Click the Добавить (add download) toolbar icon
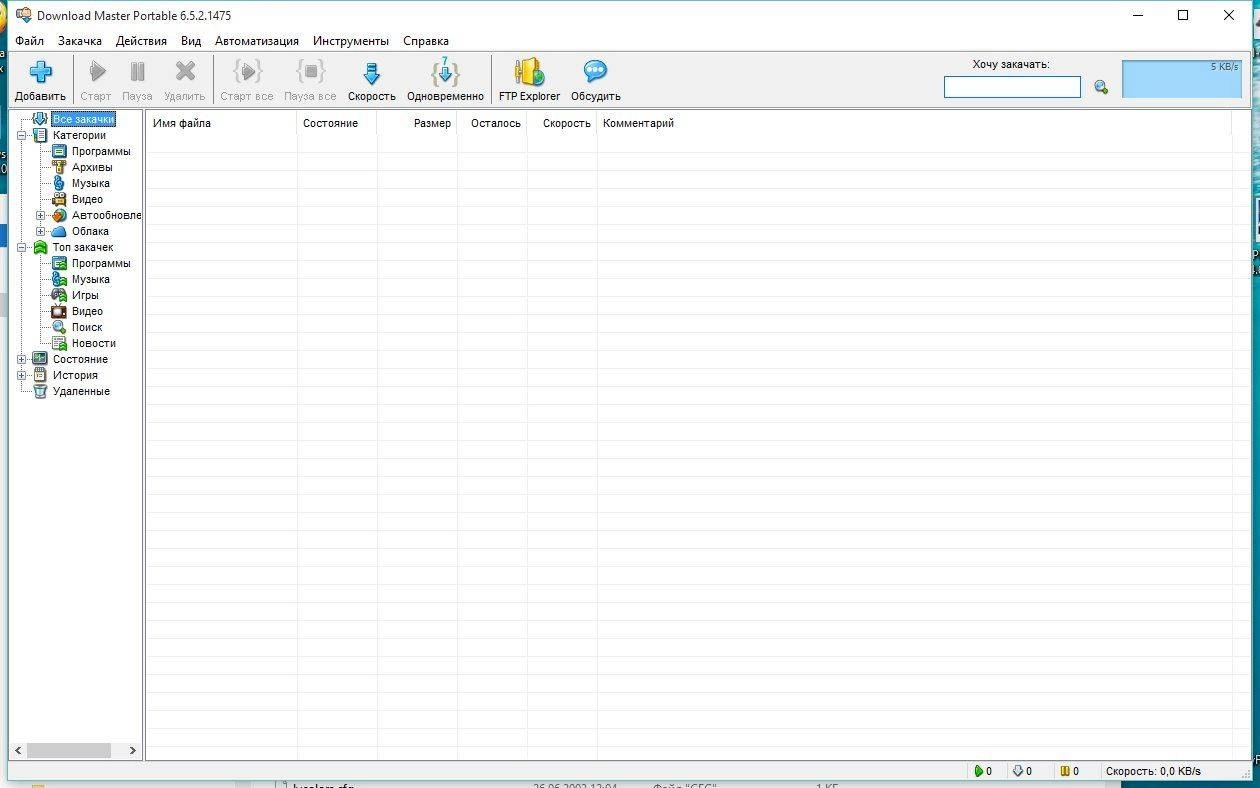This screenshot has width=1260, height=788. click(x=40, y=72)
